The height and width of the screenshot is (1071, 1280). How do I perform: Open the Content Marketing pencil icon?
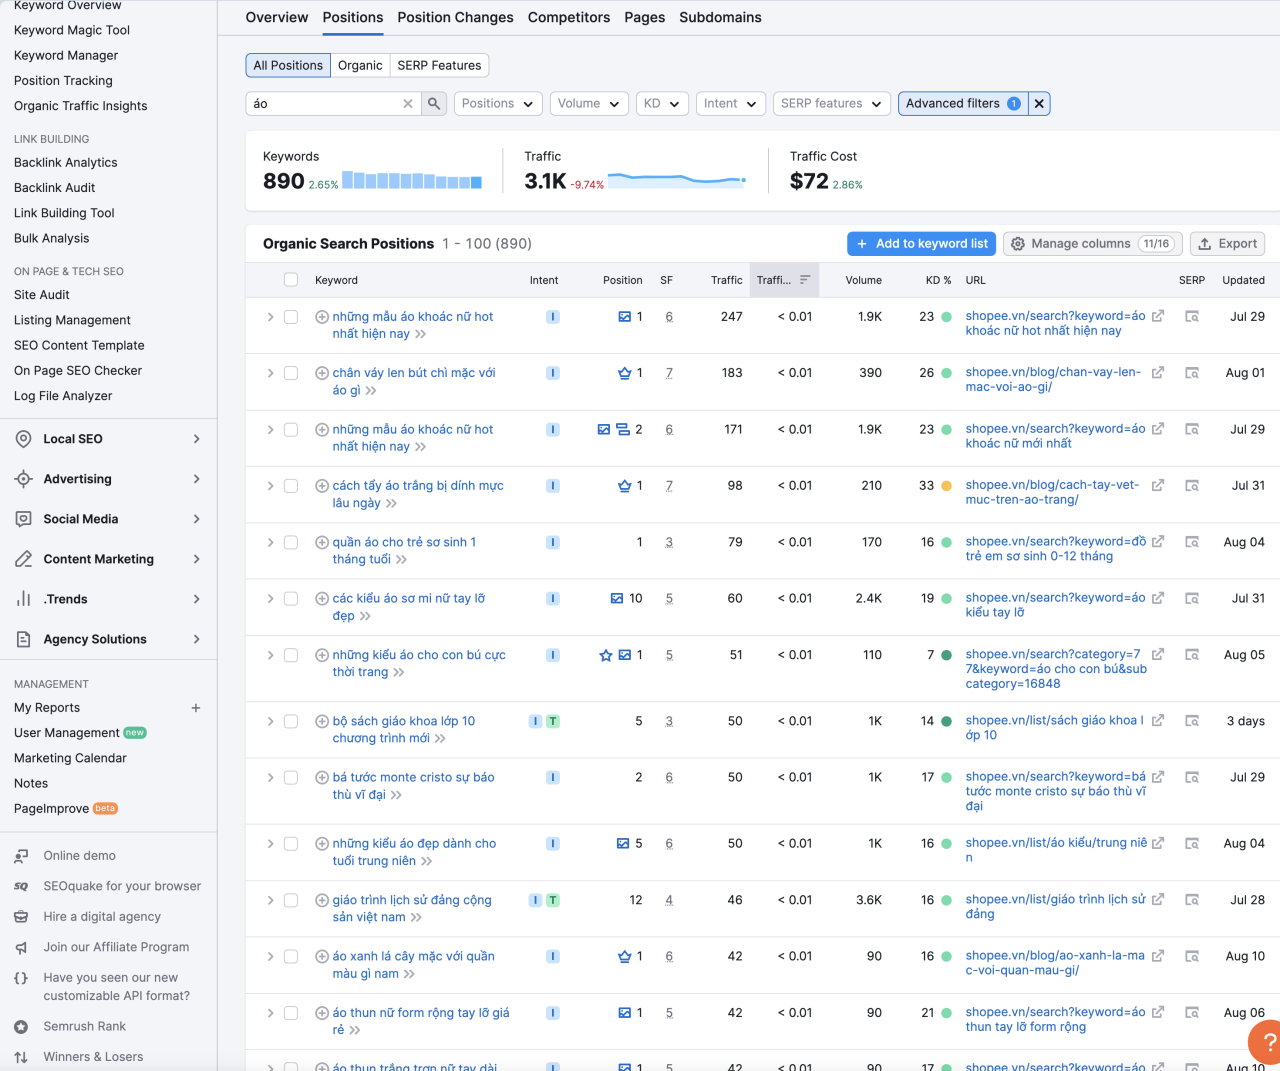tap(23, 559)
